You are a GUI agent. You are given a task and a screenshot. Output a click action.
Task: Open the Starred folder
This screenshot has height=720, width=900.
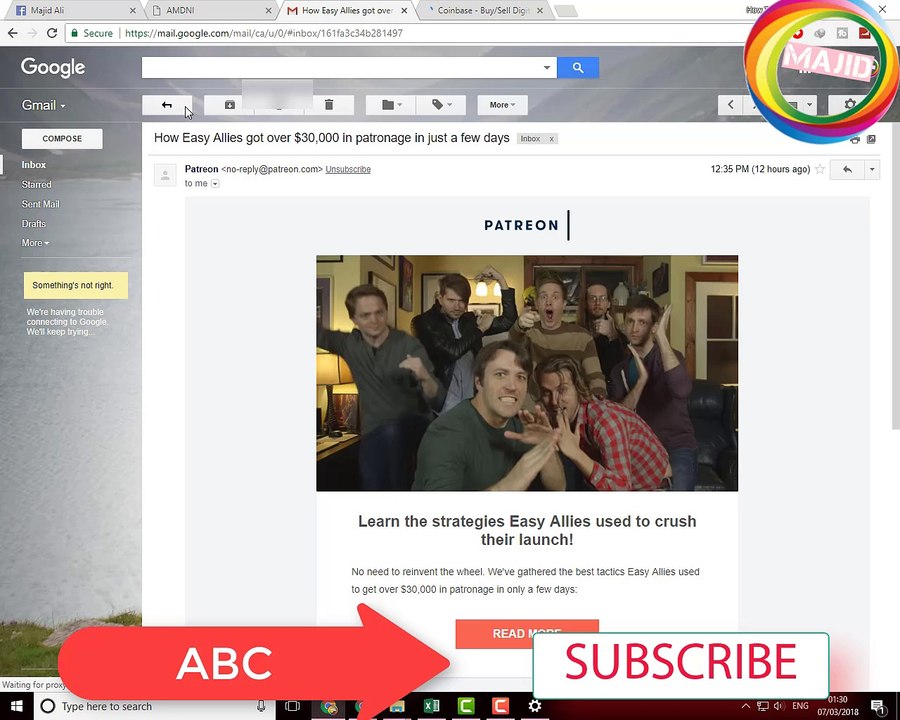click(x=37, y=184)
